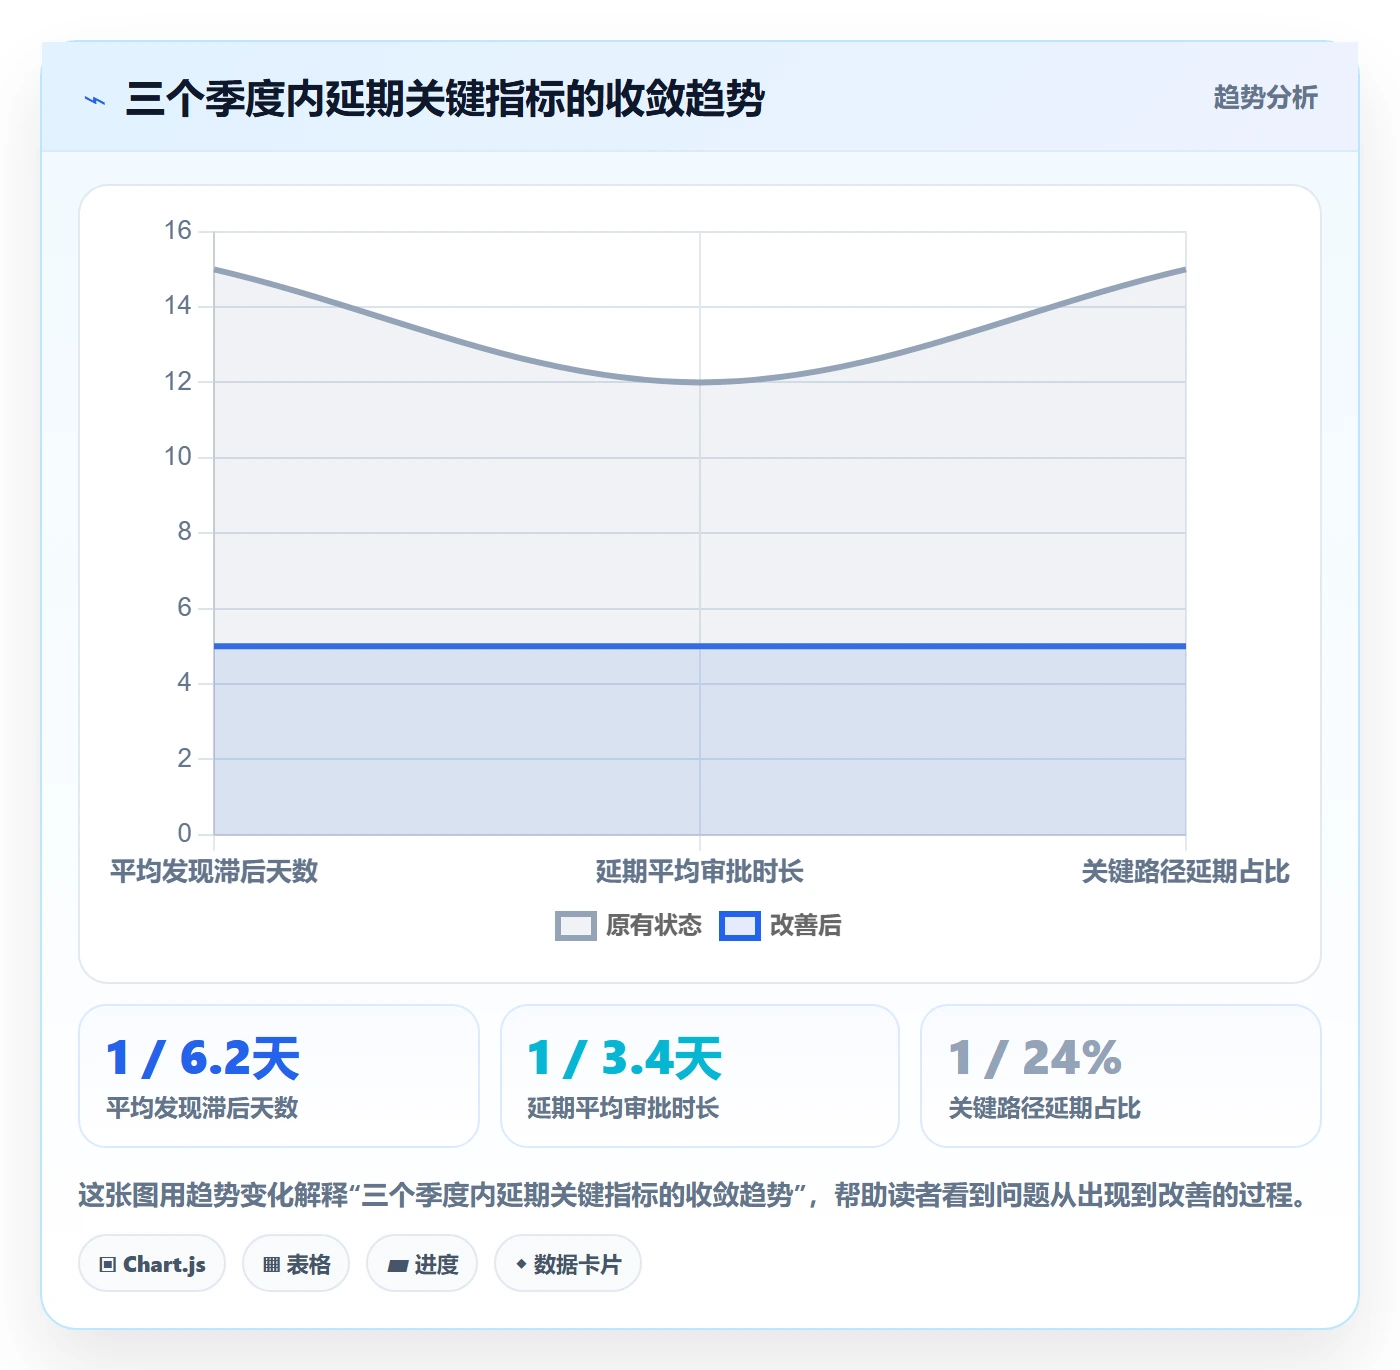Click the Chart.js tag icon
Viewport: 1400px width, 1370px height.
(x=108, y=1265)
